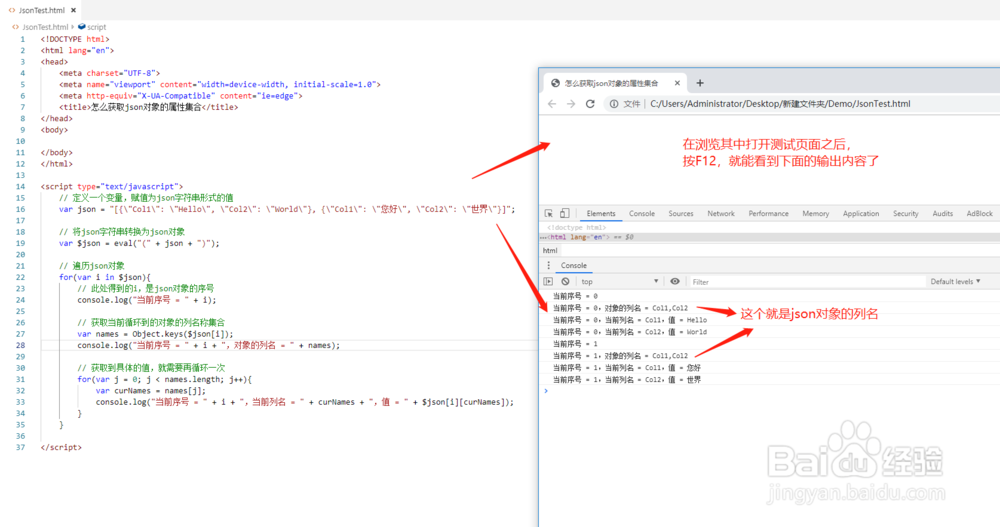Expand the html element ellipsis in Elements panel

pyautogui.click(x=543, y=237)
